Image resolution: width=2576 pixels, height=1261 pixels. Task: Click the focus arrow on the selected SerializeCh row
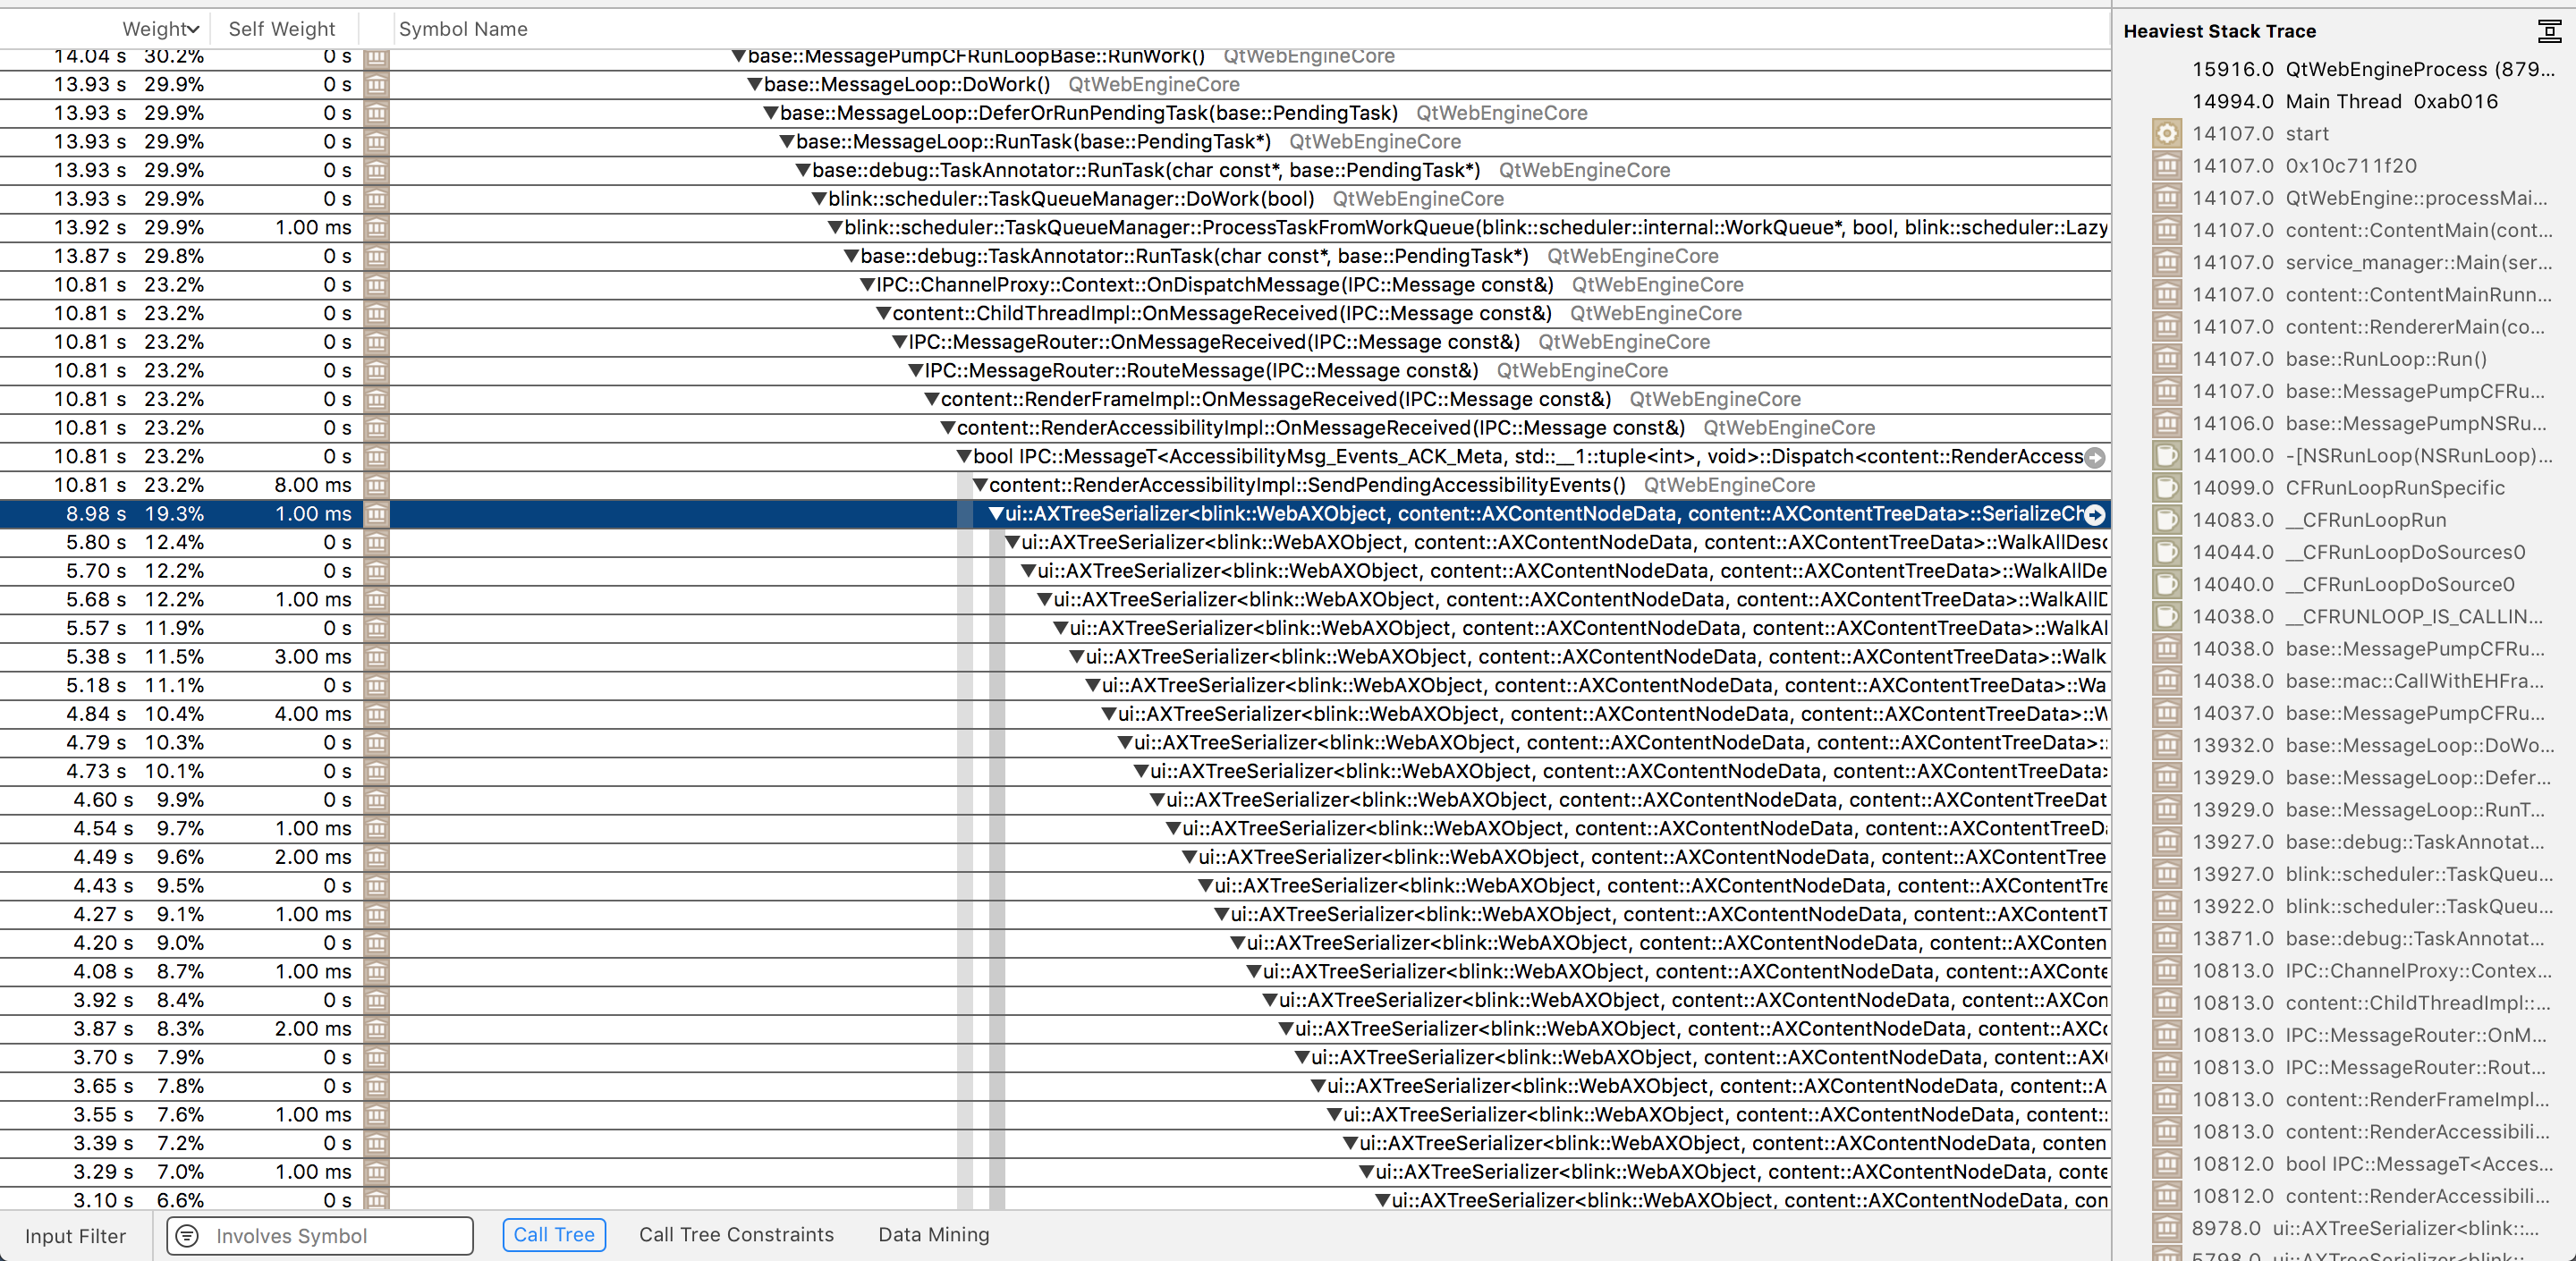(2096, 514)
